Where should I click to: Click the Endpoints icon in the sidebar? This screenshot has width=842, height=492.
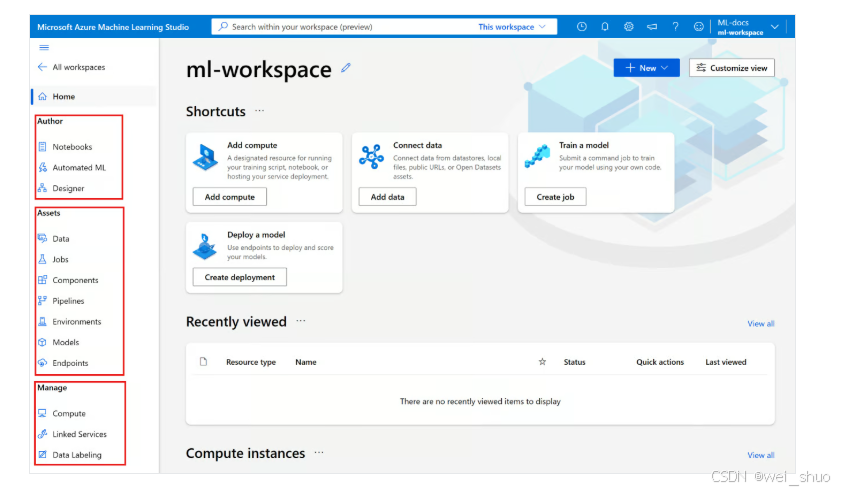coord(42,363)
